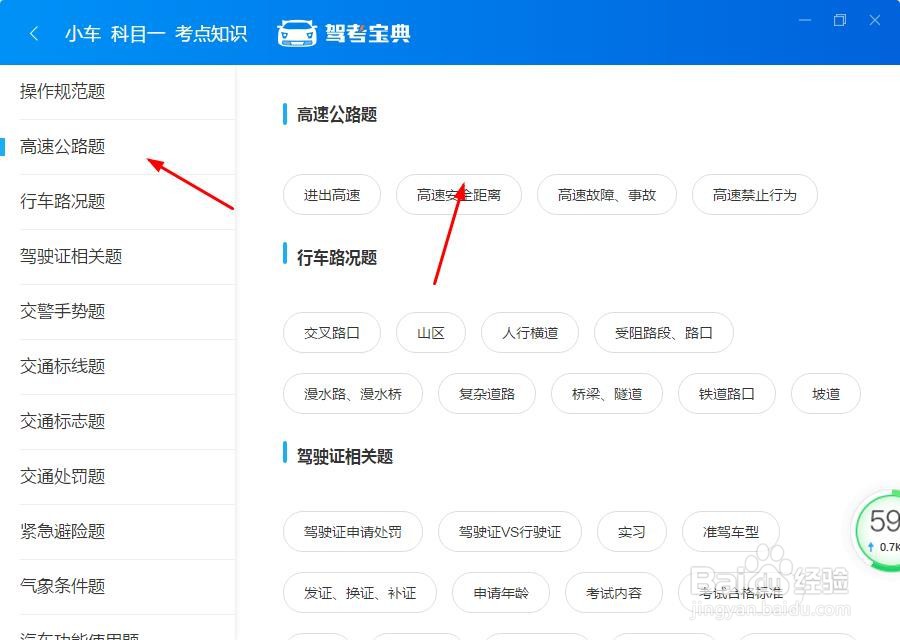The height and width of the screenshot is (640, 900).
Task: Open the 实习 topic
Action: tap(632, 532)
